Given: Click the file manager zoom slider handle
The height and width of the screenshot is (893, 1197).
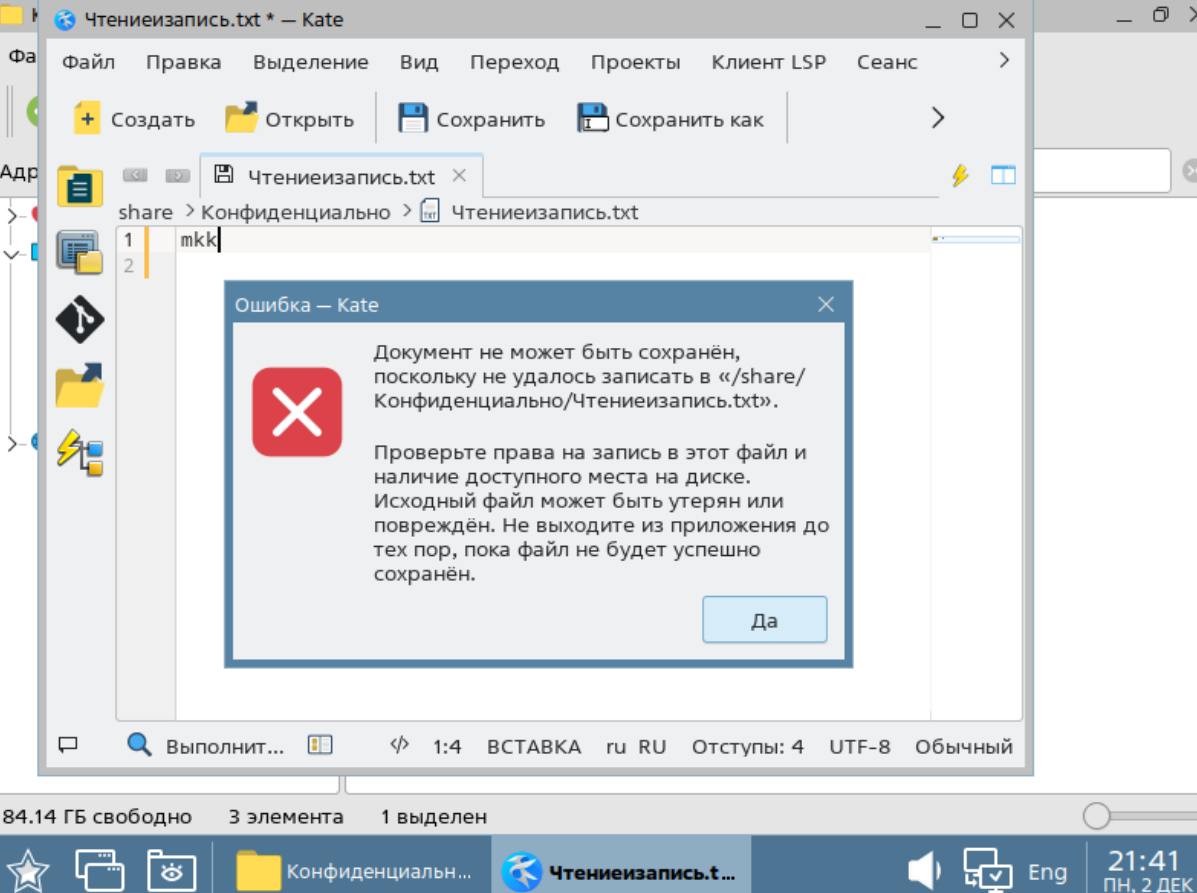Looking at the screenshot, I should 1096,815.
